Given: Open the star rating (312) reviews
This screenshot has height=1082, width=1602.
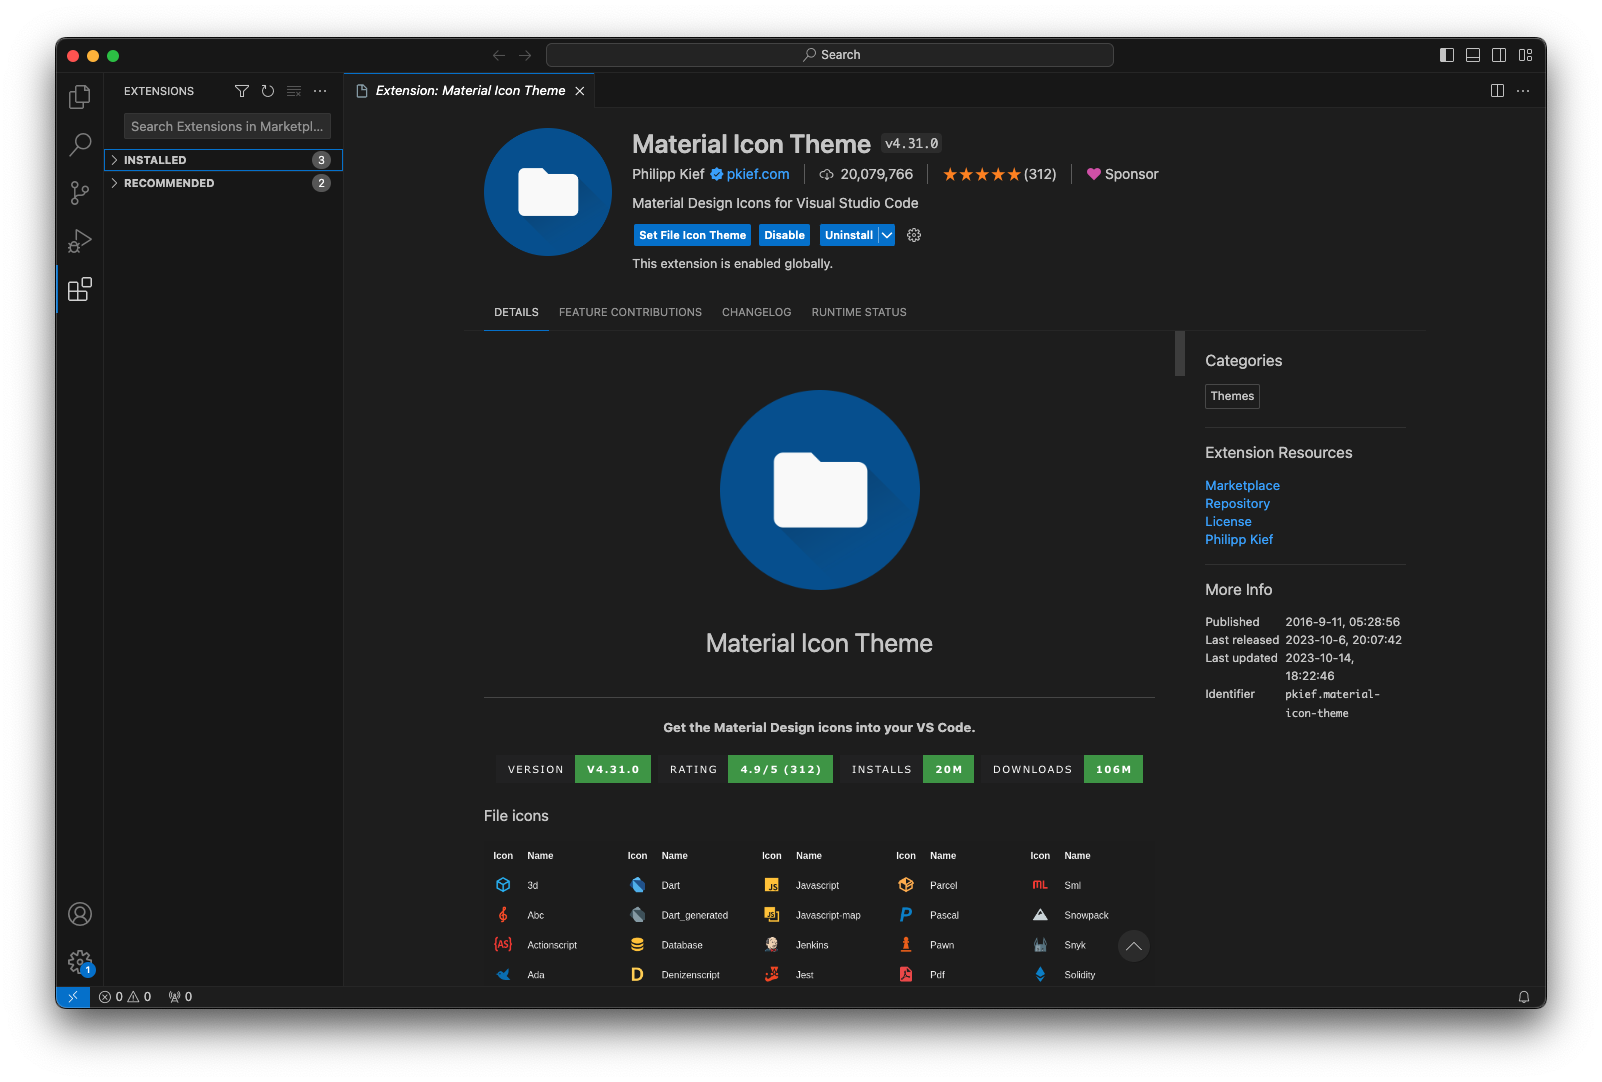Looking at the screenshot, I should (1000, 174).
